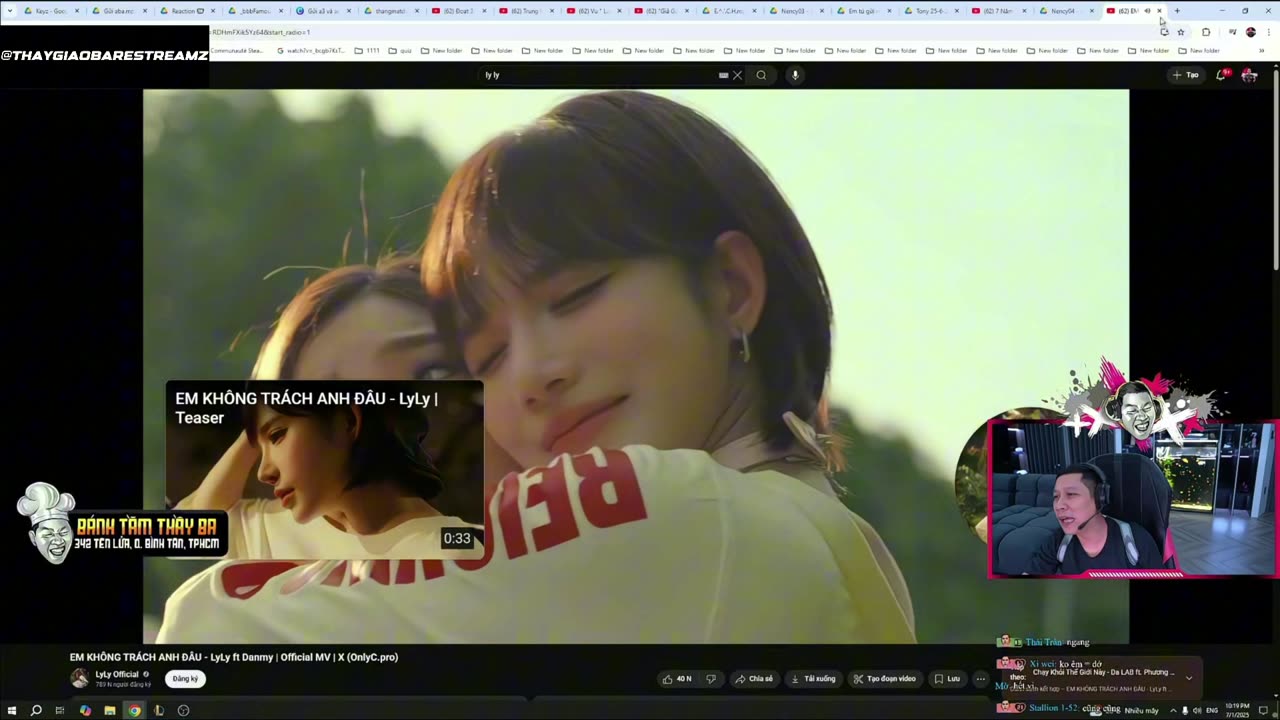
Task: Open a new browser tab with plus
Action: (x=1177, y=11)
